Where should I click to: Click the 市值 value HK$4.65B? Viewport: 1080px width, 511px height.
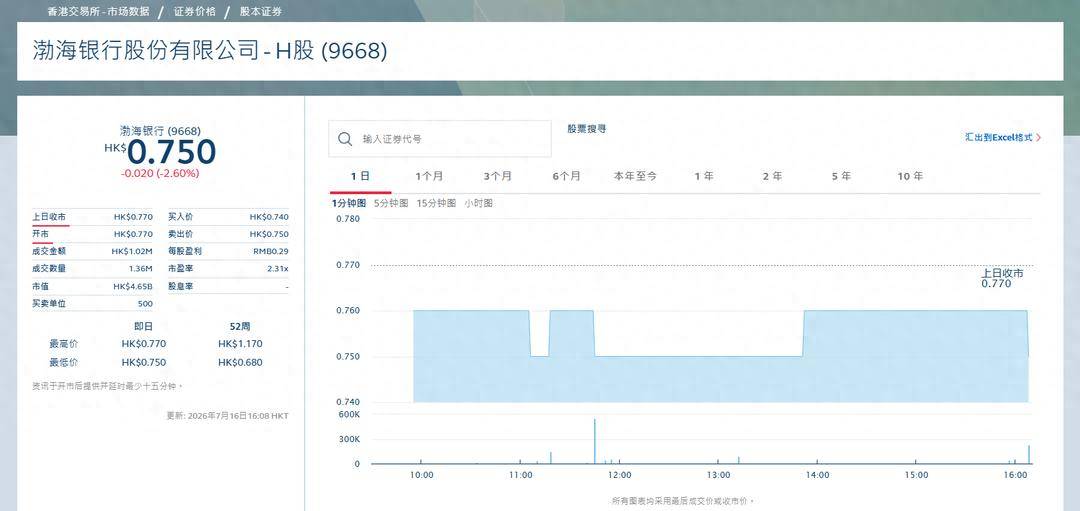point(133,286)
